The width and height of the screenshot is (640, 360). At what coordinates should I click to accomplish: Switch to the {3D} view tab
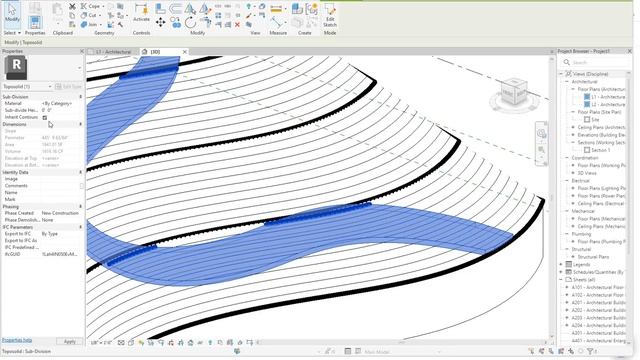tap(155, 52)
